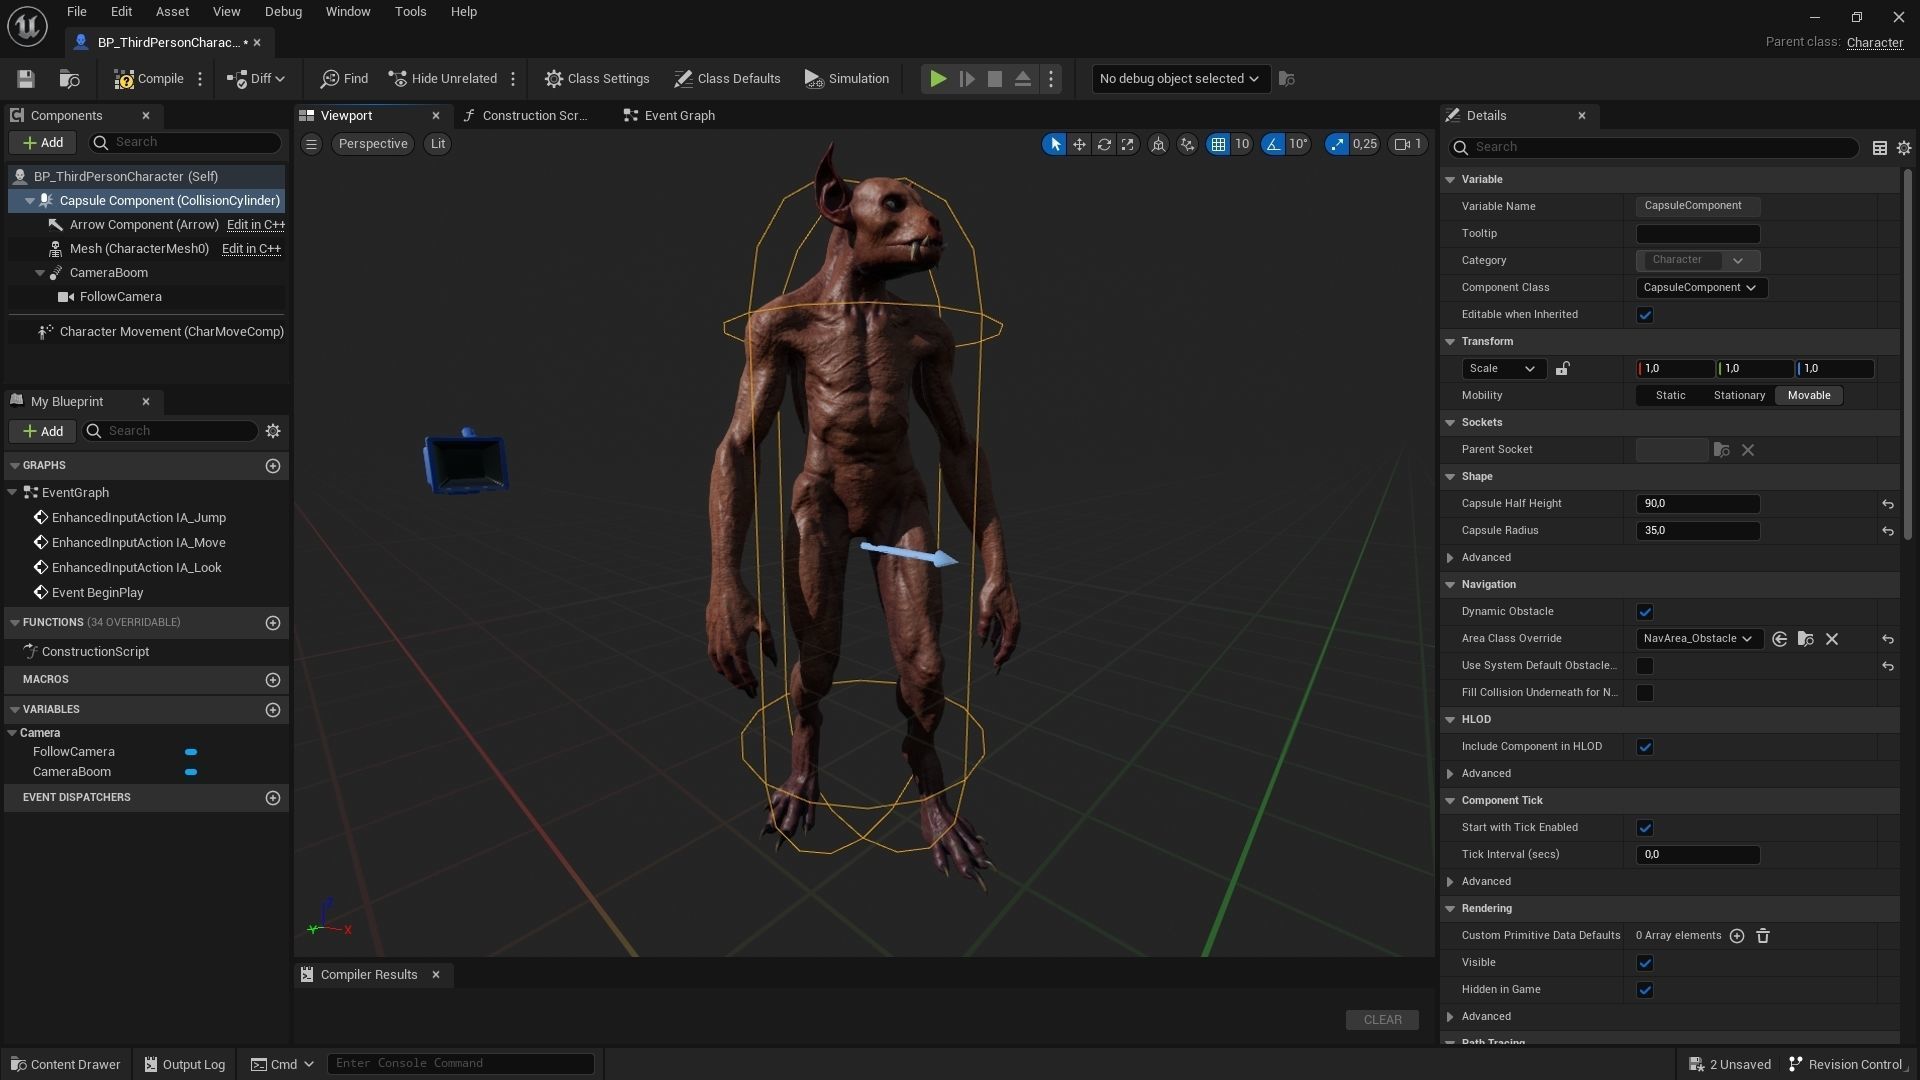Activate the select objects tool
The width and height of the screenshot is (1920, 1080).
[1054, 144]
